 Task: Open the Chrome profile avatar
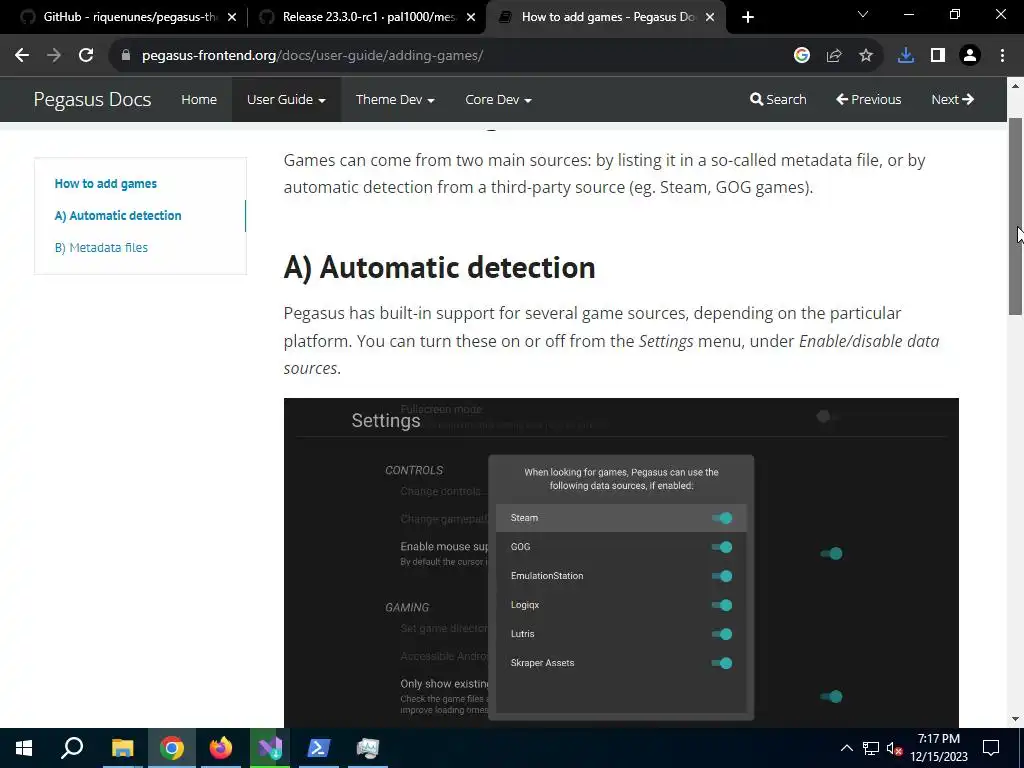970,56
